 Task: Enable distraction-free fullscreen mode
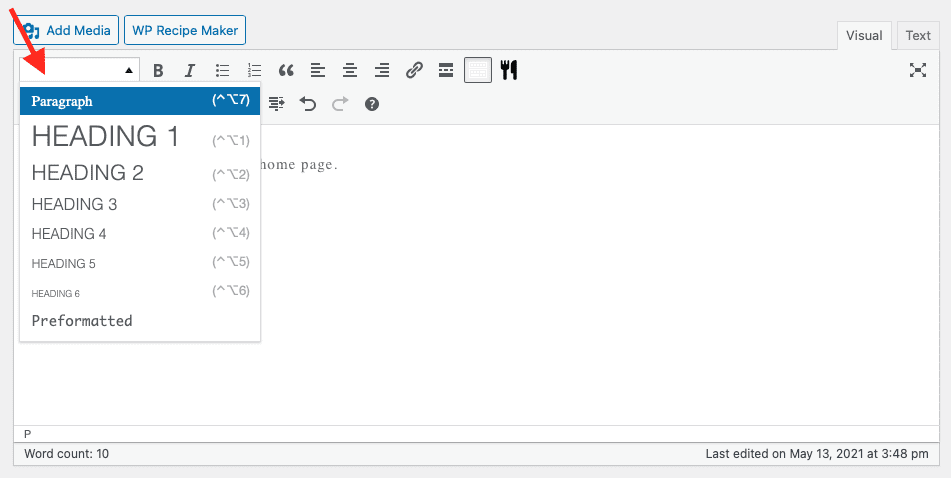(918, 70)
